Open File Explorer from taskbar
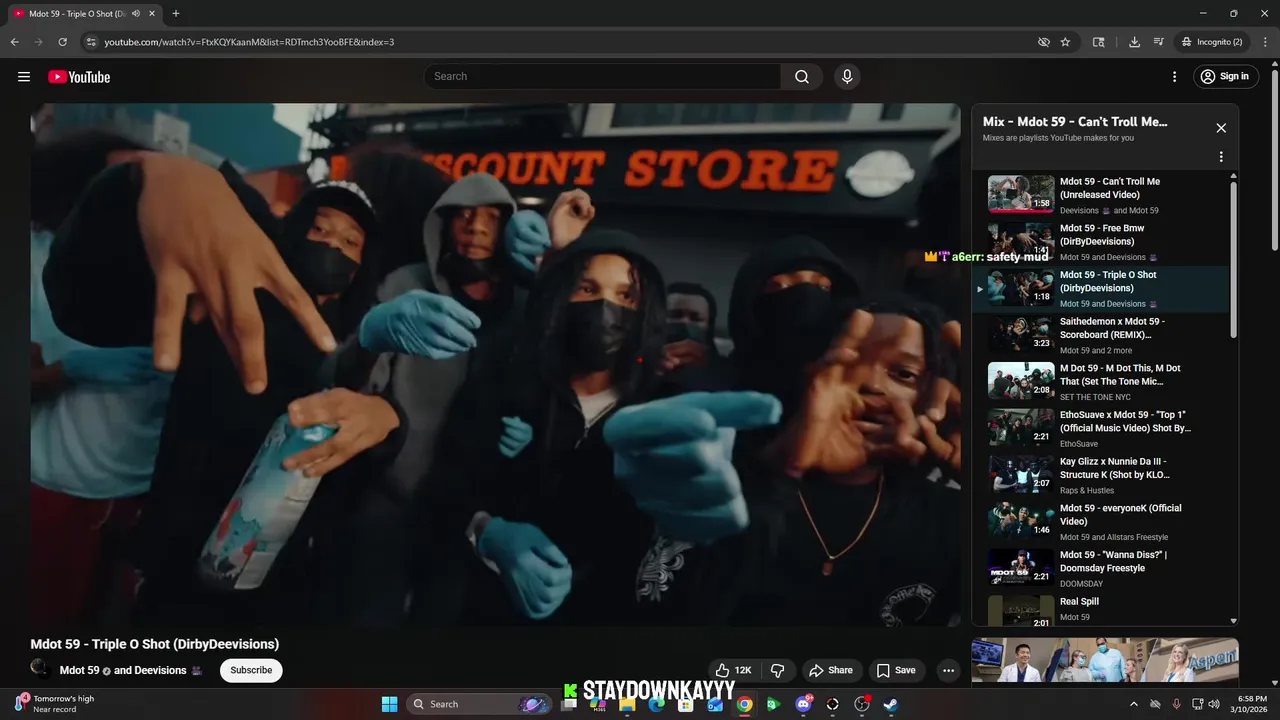This screenshot has height=720, width=1280. [627, 704]
